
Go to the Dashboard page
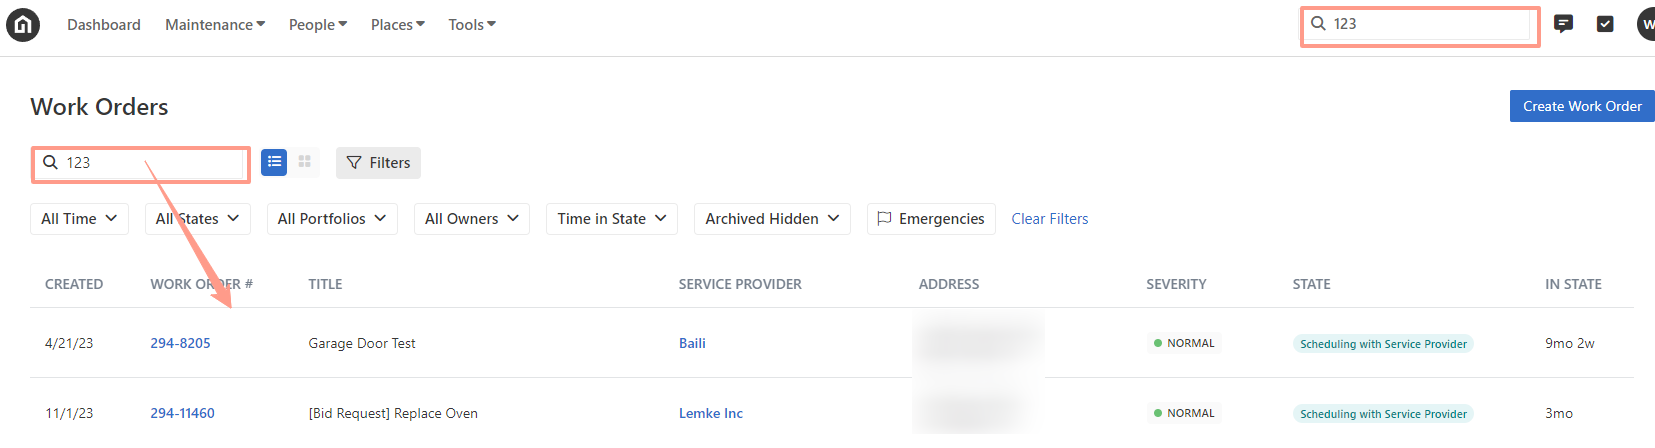[104, 25]
